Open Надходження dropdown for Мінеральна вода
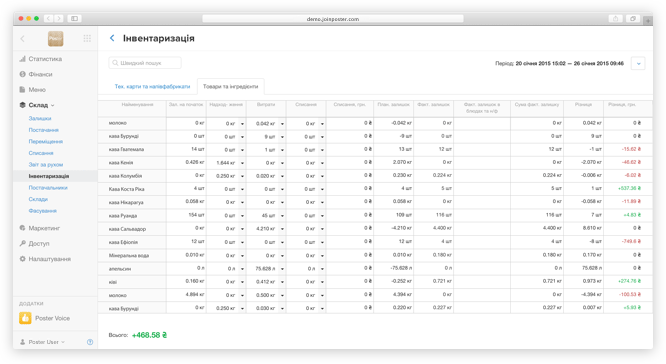 click(242, 256)
